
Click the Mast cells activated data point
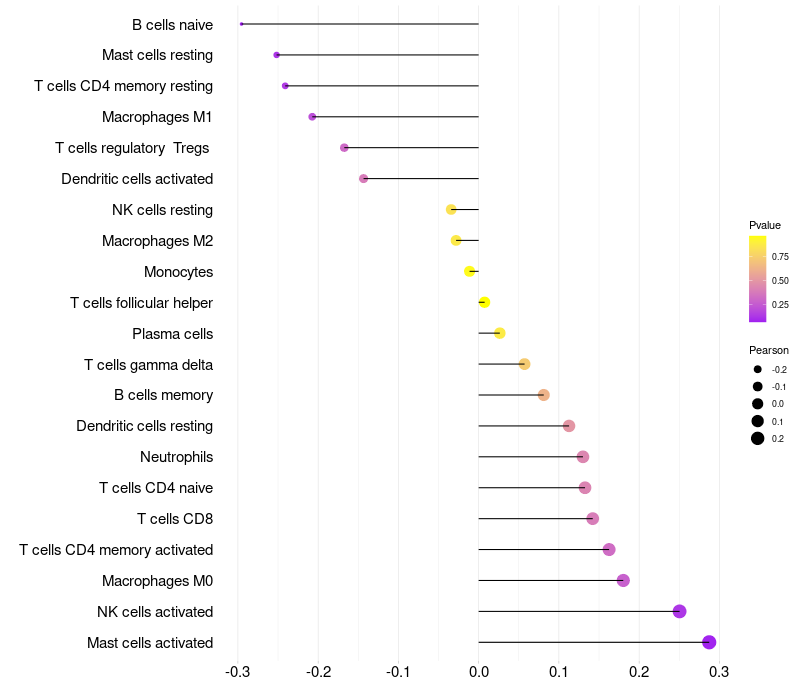(709, 642)
